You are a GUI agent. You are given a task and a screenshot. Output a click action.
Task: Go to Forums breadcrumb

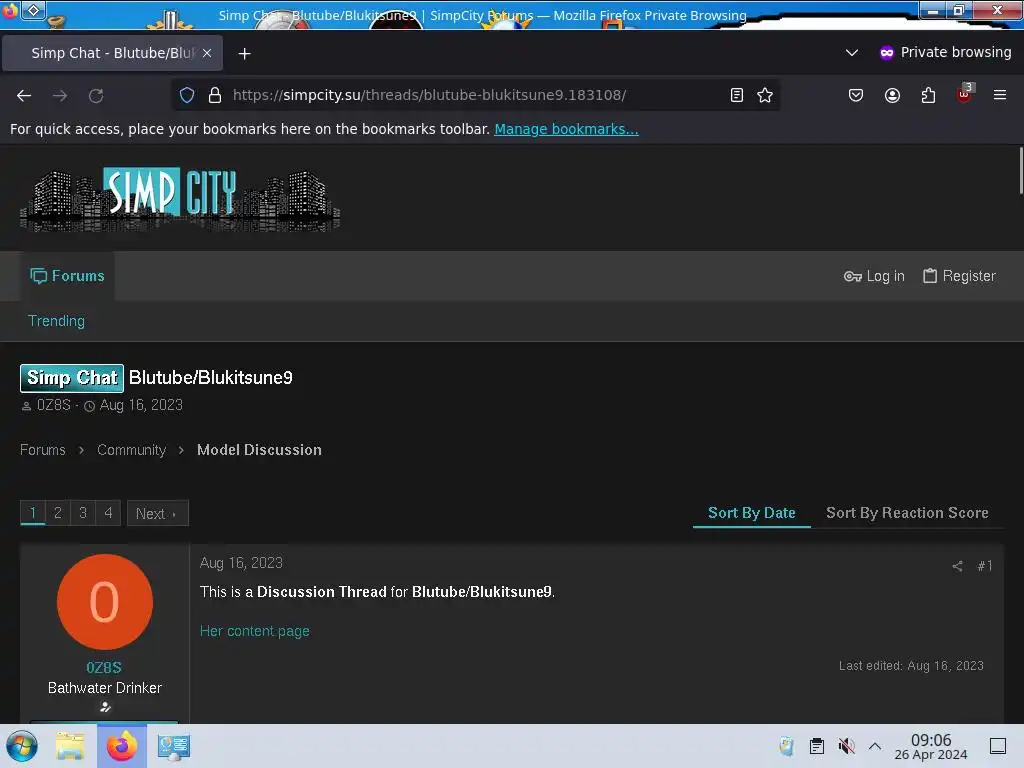pyautogui.click(x=42, y=450)
